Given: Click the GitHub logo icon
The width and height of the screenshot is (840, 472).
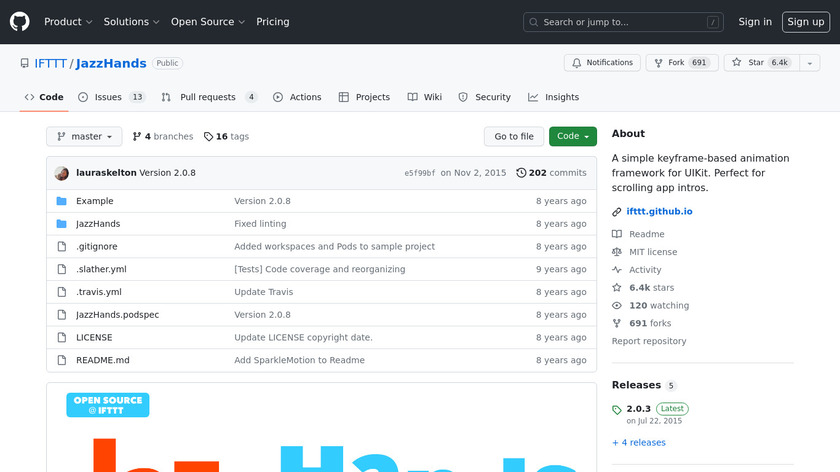Looking at the screenshot, I should pos(20,21).
